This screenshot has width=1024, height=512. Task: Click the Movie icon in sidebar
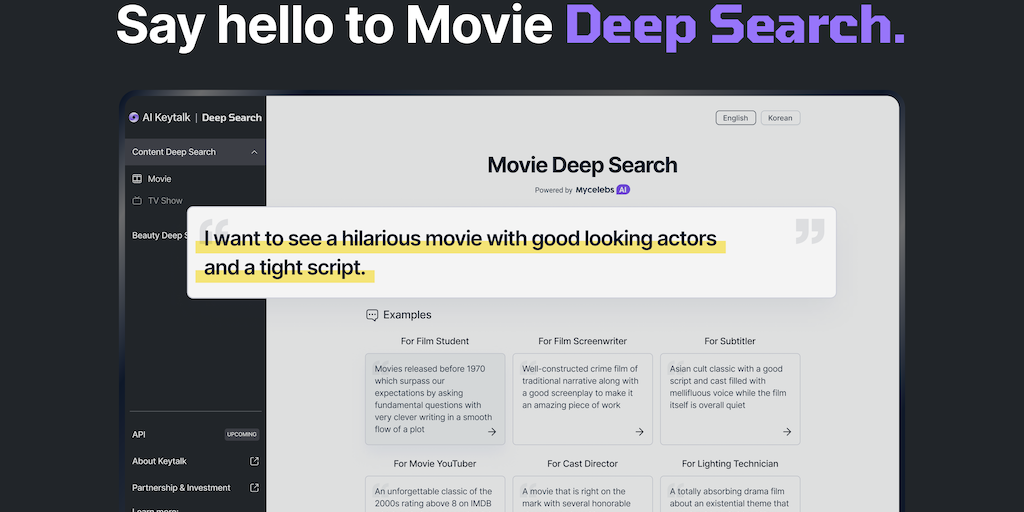137,179
